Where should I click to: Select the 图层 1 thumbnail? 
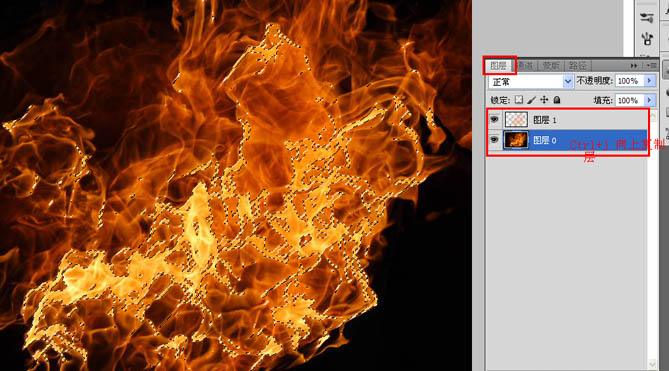(516, 120)
